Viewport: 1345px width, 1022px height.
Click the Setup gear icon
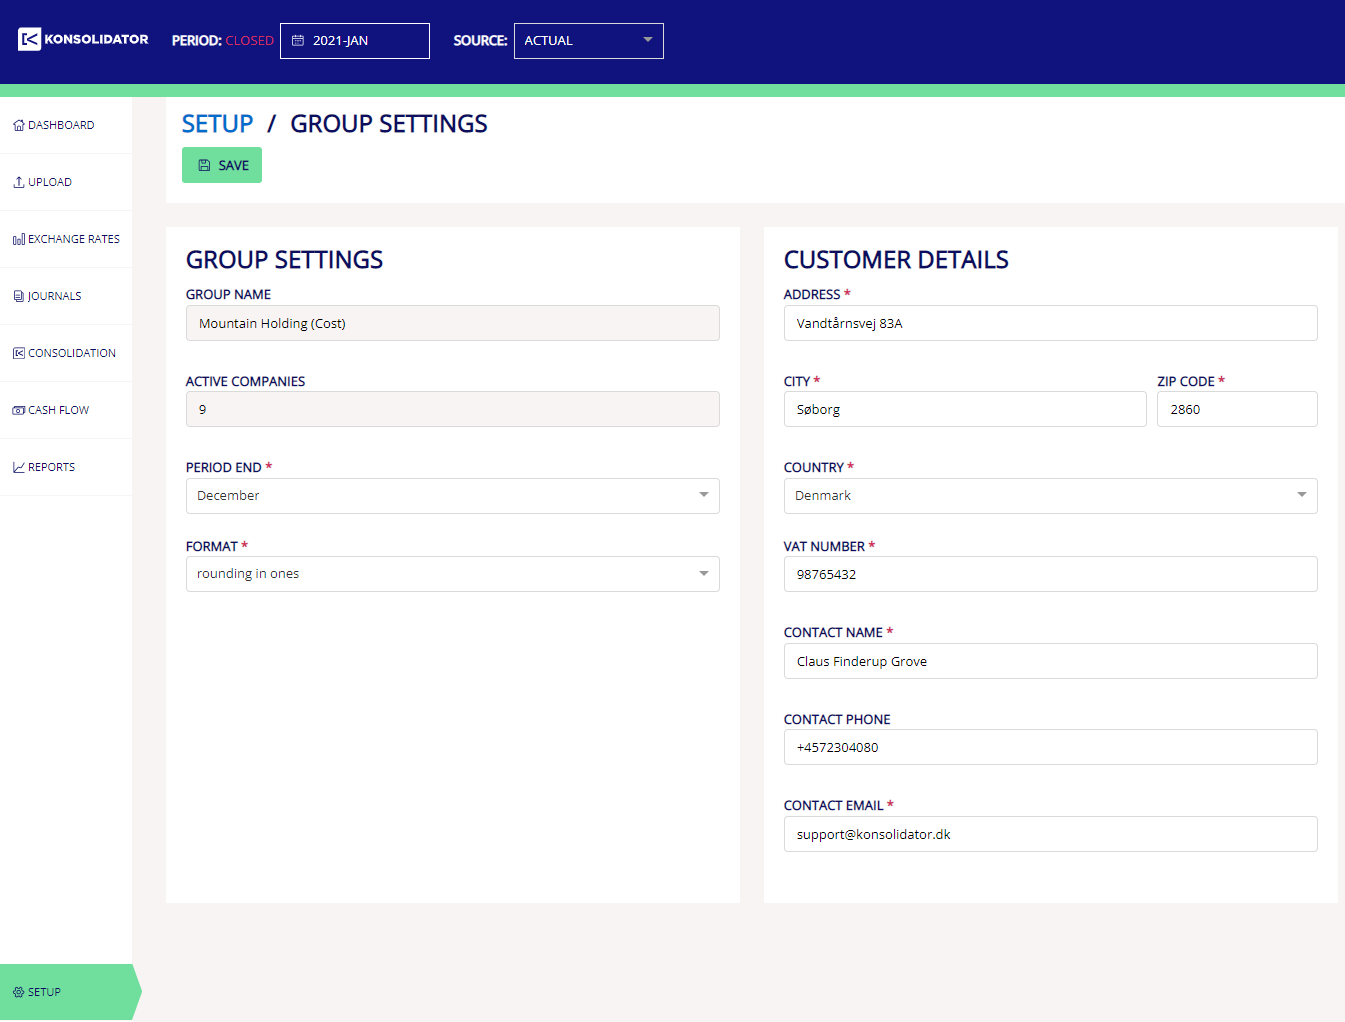click(18, 993)
